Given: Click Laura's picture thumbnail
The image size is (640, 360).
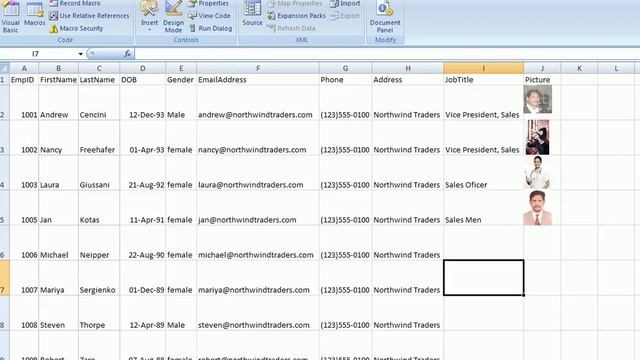Looking at the screenshot, I should point(537,172).
